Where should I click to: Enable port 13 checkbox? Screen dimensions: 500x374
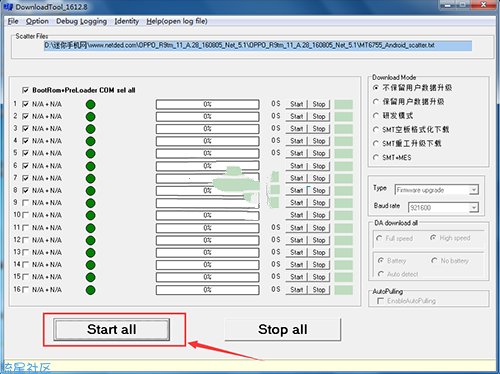click(x=25, y=252)
